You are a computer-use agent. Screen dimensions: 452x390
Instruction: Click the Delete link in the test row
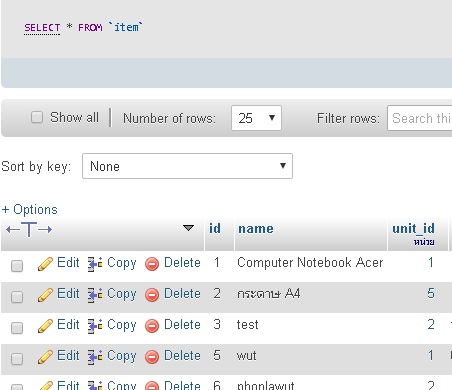pos(182,325)
